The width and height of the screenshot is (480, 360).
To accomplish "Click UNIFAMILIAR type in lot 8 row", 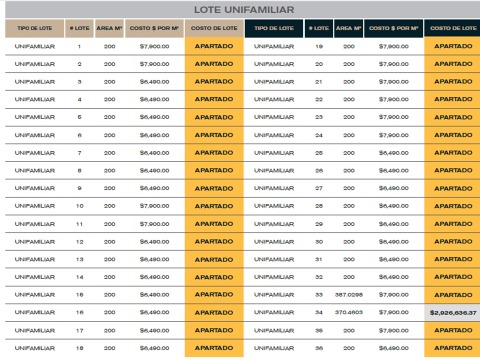I will (x=35, y=171).
